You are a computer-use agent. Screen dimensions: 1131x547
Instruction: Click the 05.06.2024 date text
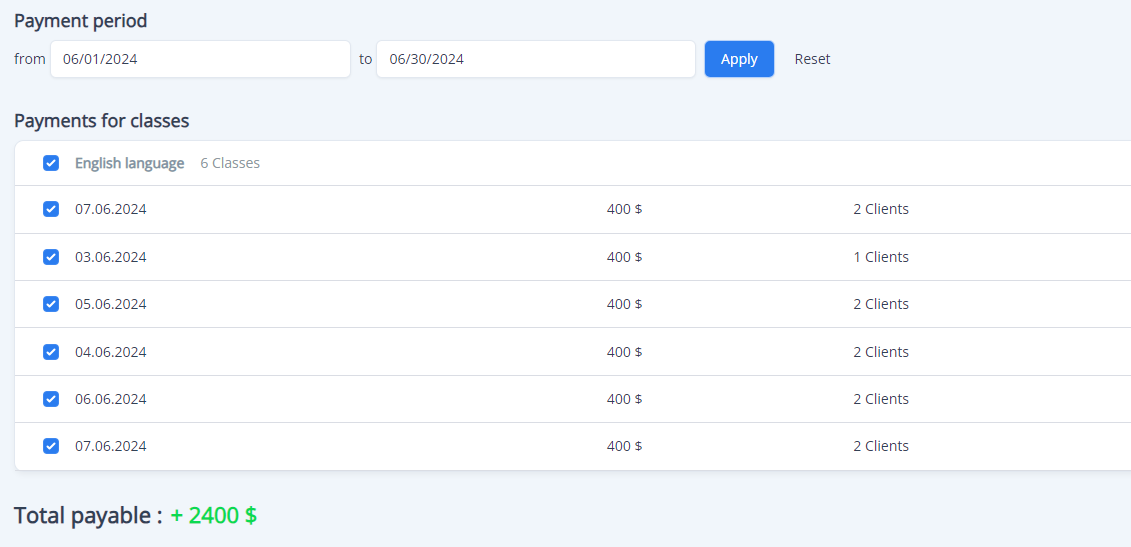click(110, 304)
